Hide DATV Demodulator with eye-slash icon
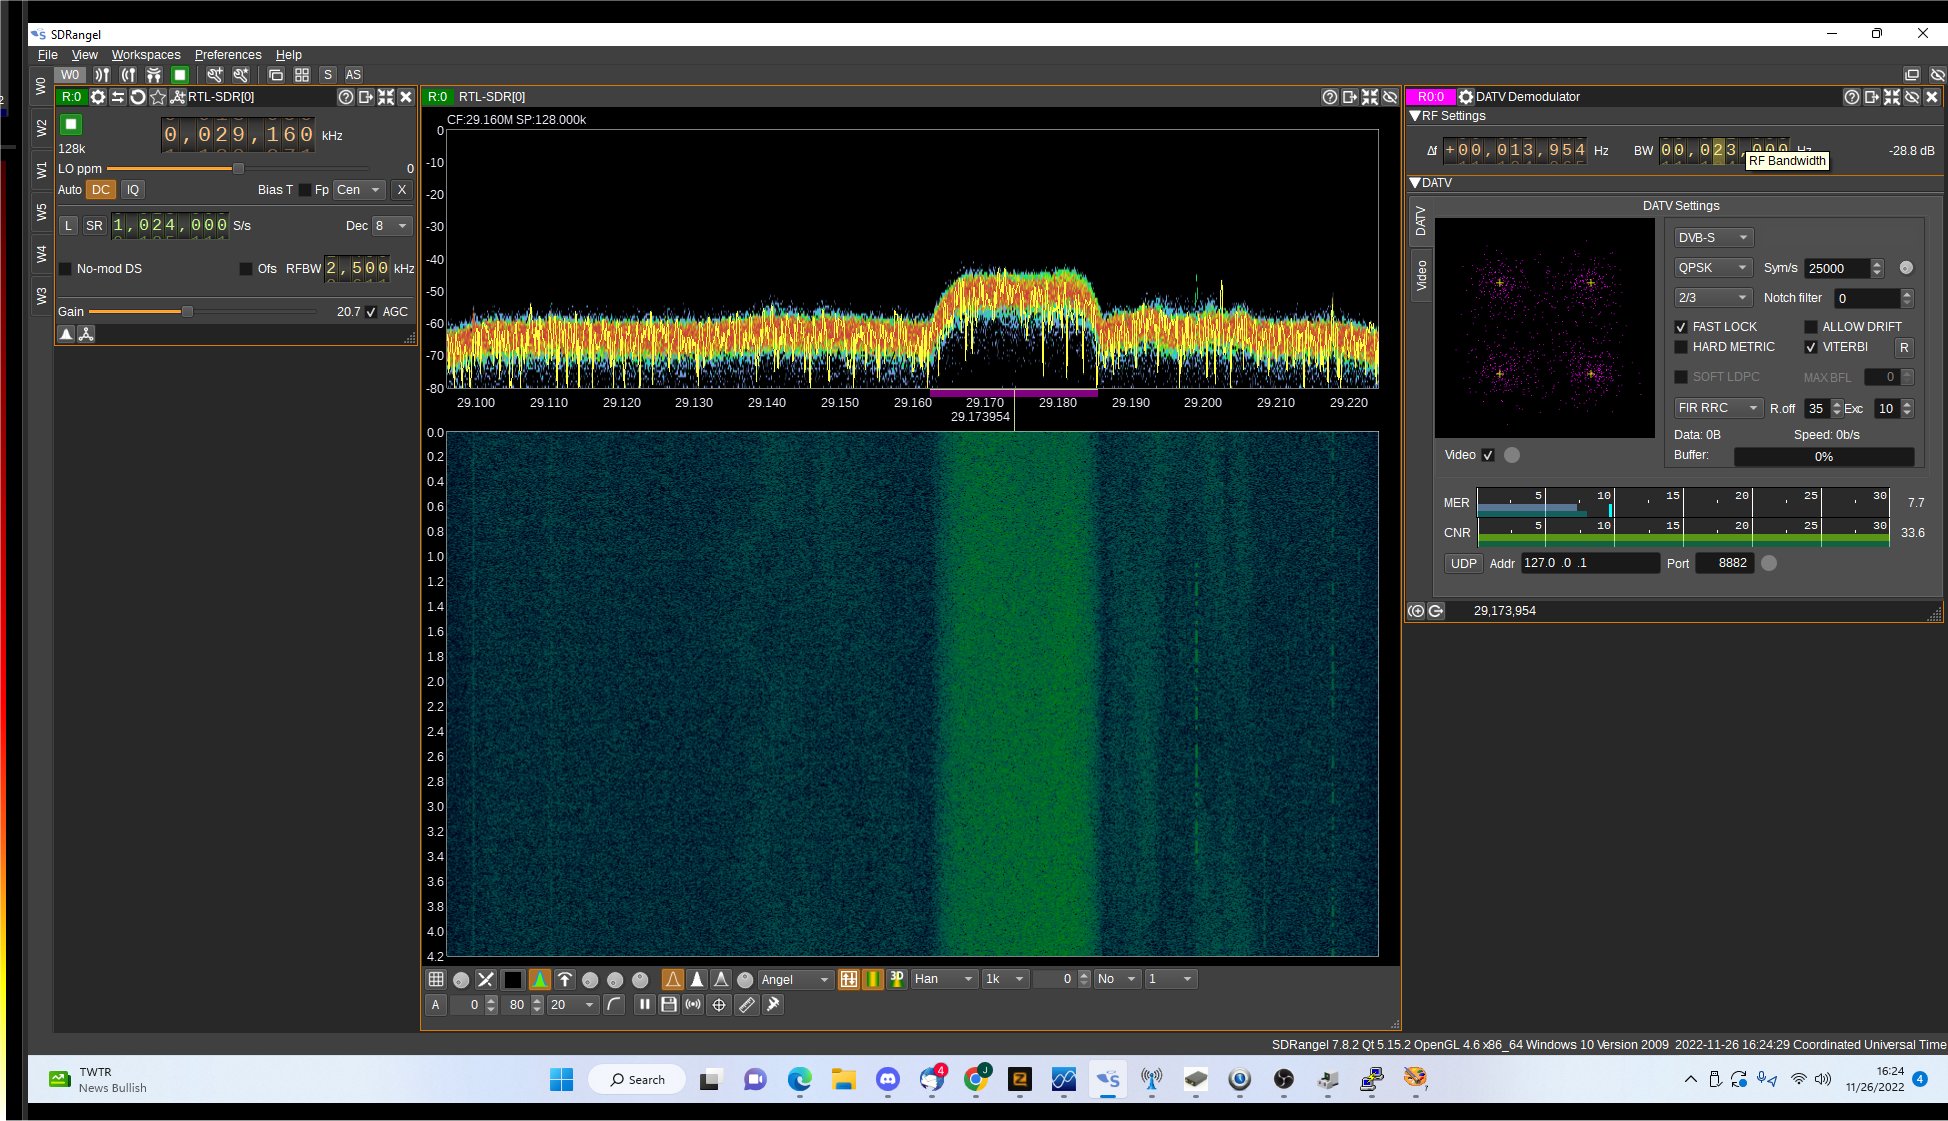1948x1121 pixels. pos(1912,97)
